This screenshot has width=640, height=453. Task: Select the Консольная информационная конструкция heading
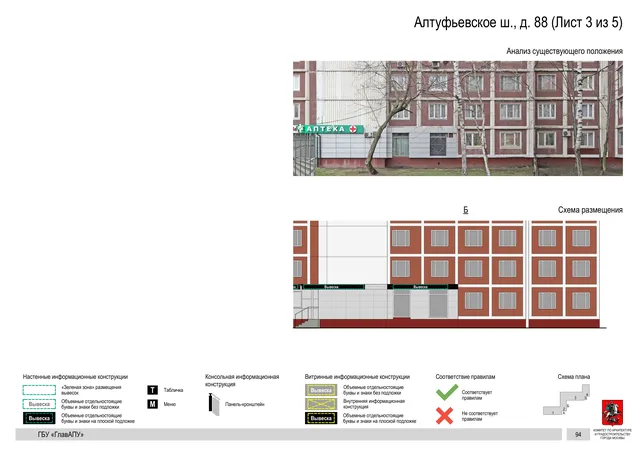(x=242, y=380)
